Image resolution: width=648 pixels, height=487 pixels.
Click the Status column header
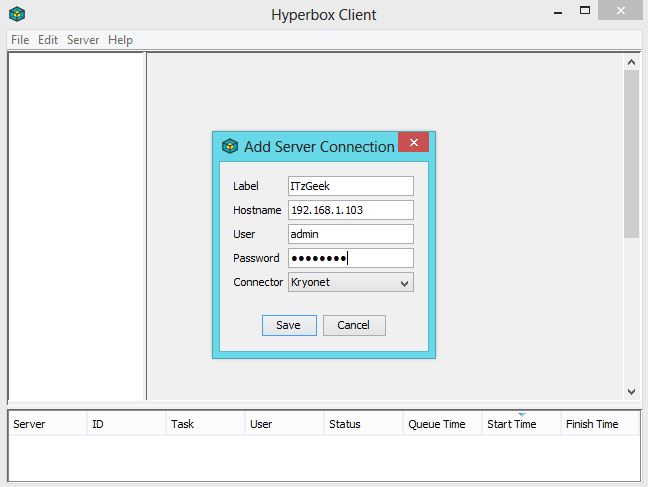pyautogui.click(x=345, y=424)
